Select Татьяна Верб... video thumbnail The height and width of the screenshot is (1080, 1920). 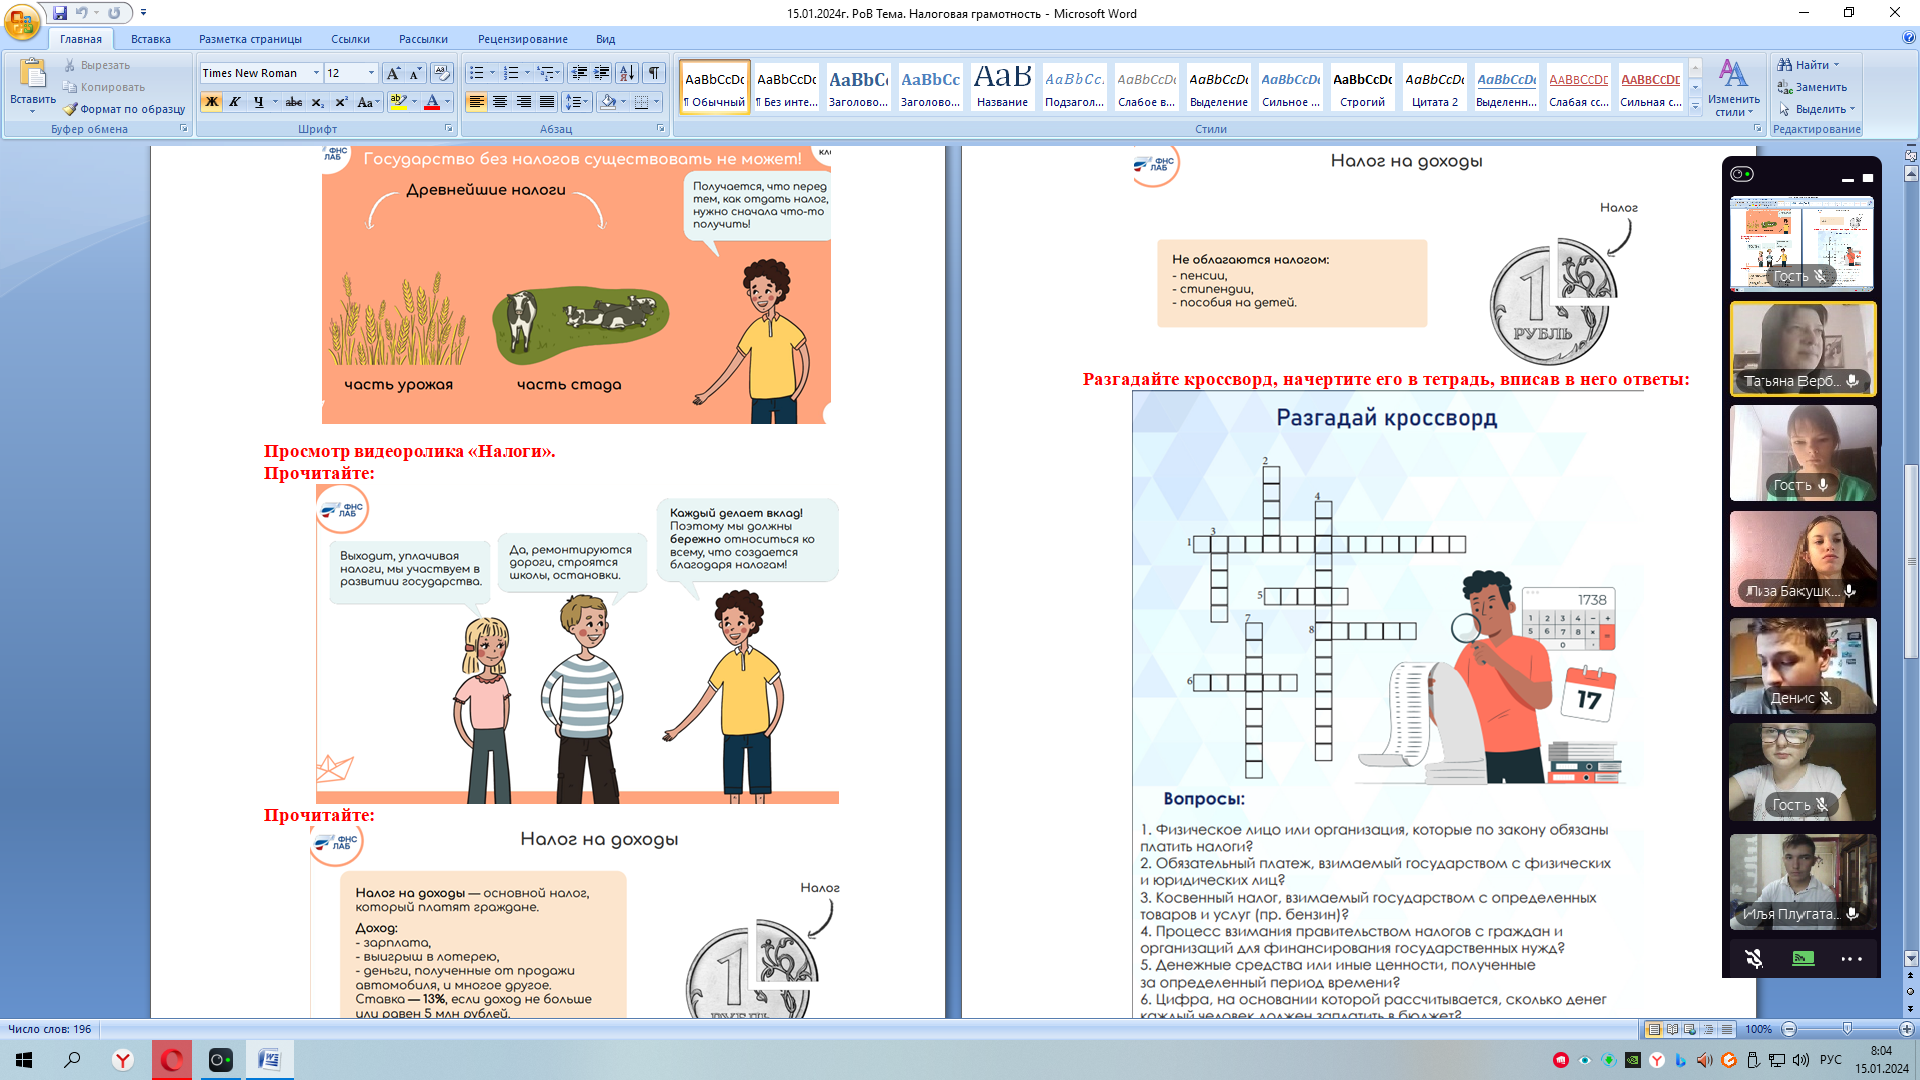[x=1803, y=349]
